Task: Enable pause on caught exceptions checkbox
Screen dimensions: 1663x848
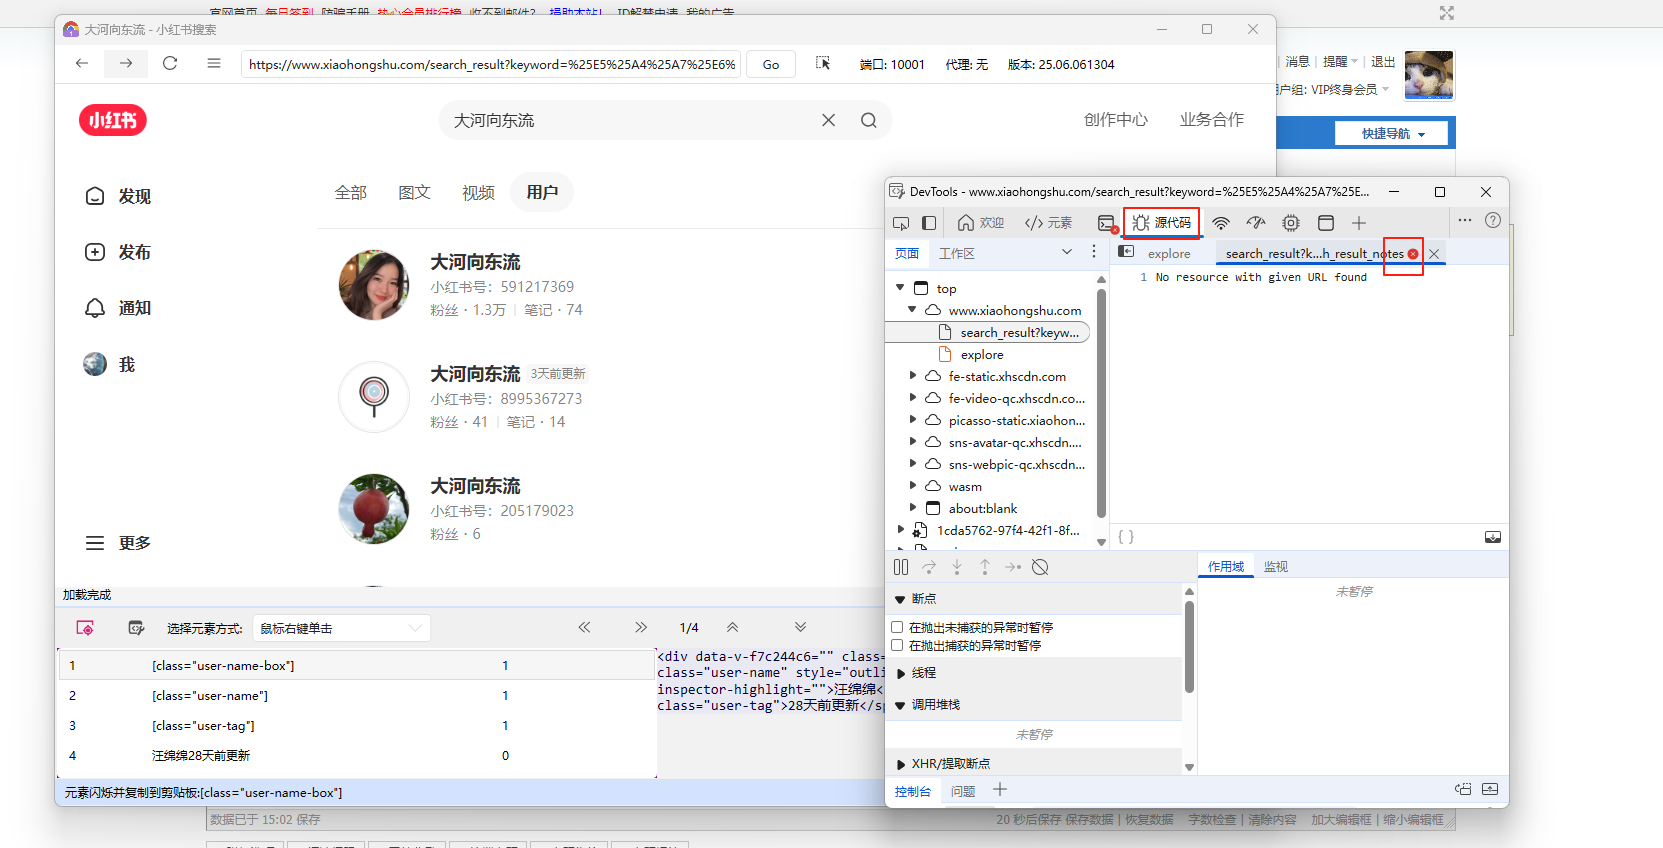Action: (x=897, y=646)
